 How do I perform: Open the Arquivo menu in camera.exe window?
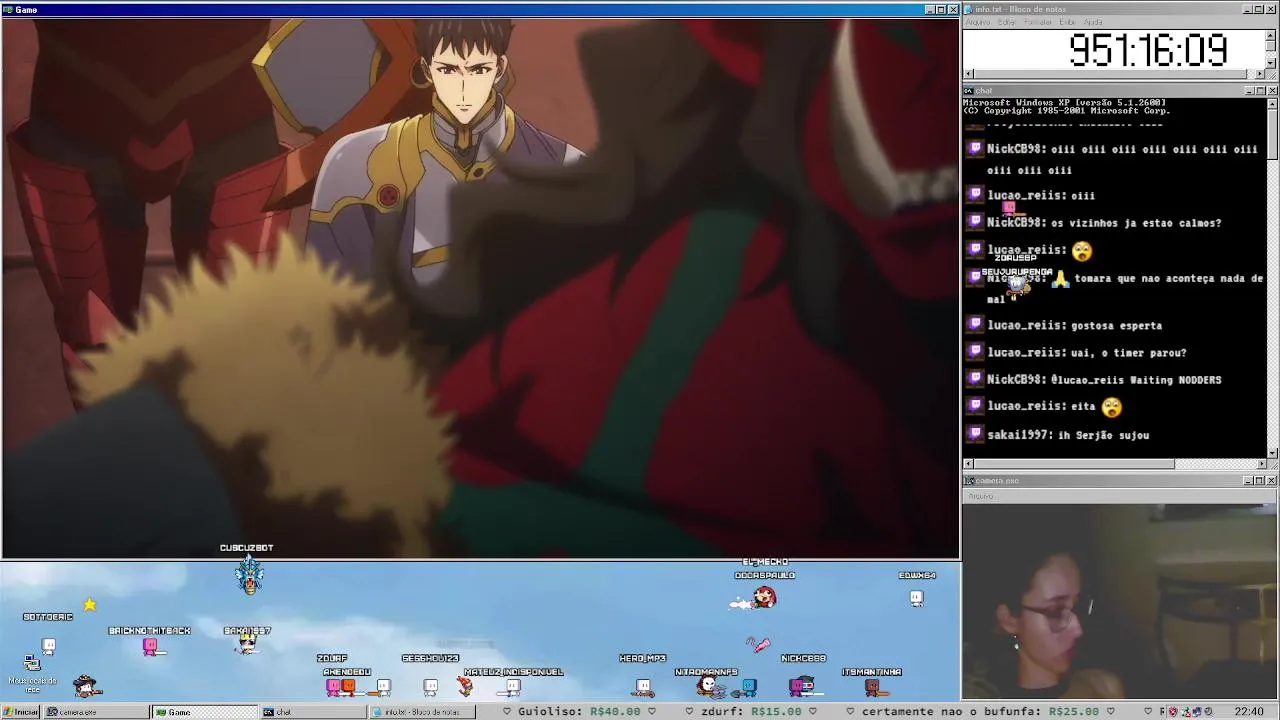(980, 496)
